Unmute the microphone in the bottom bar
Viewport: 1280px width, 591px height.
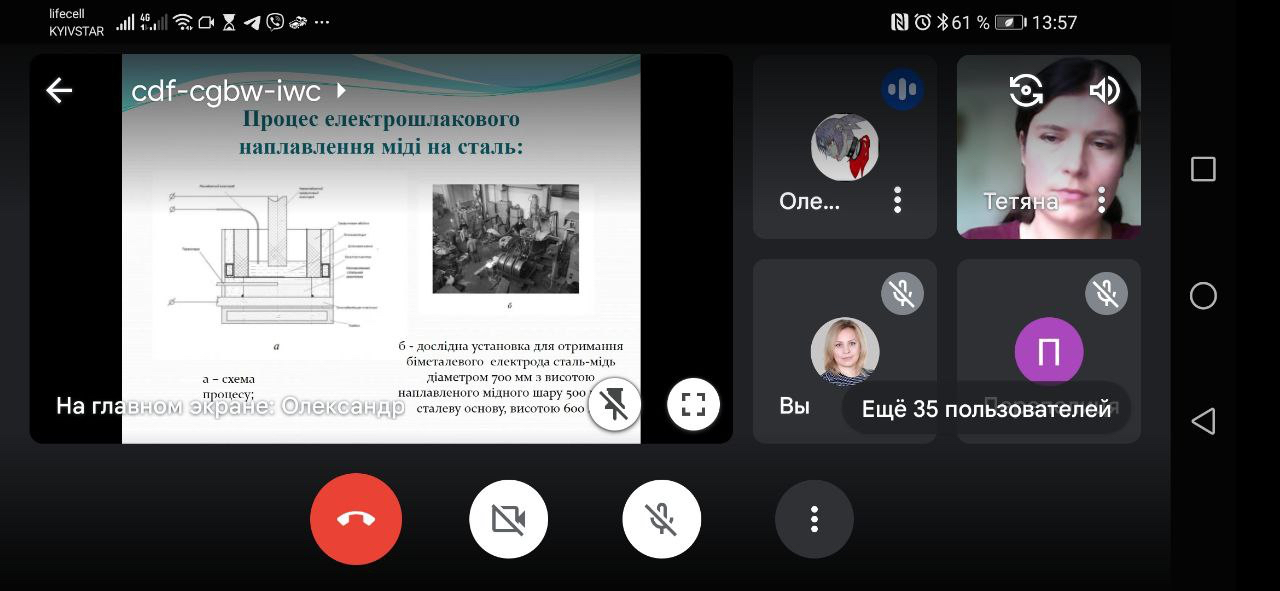(x=661, y=519)
